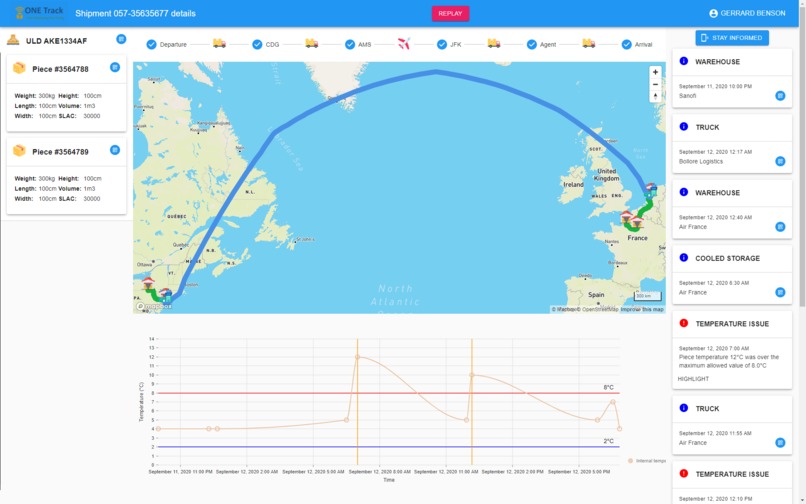Click the 12°C peak point on chart
The width and height of the screenshot is (806, 504).
click(358, 357)
